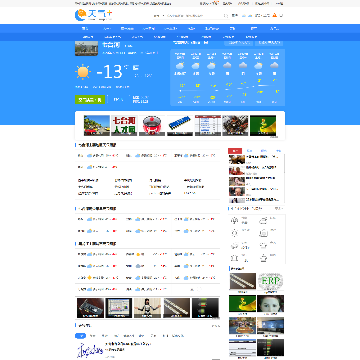Open the casino table thumbnail in sidebar
360x360 pixels.
(x=243, y=326)
